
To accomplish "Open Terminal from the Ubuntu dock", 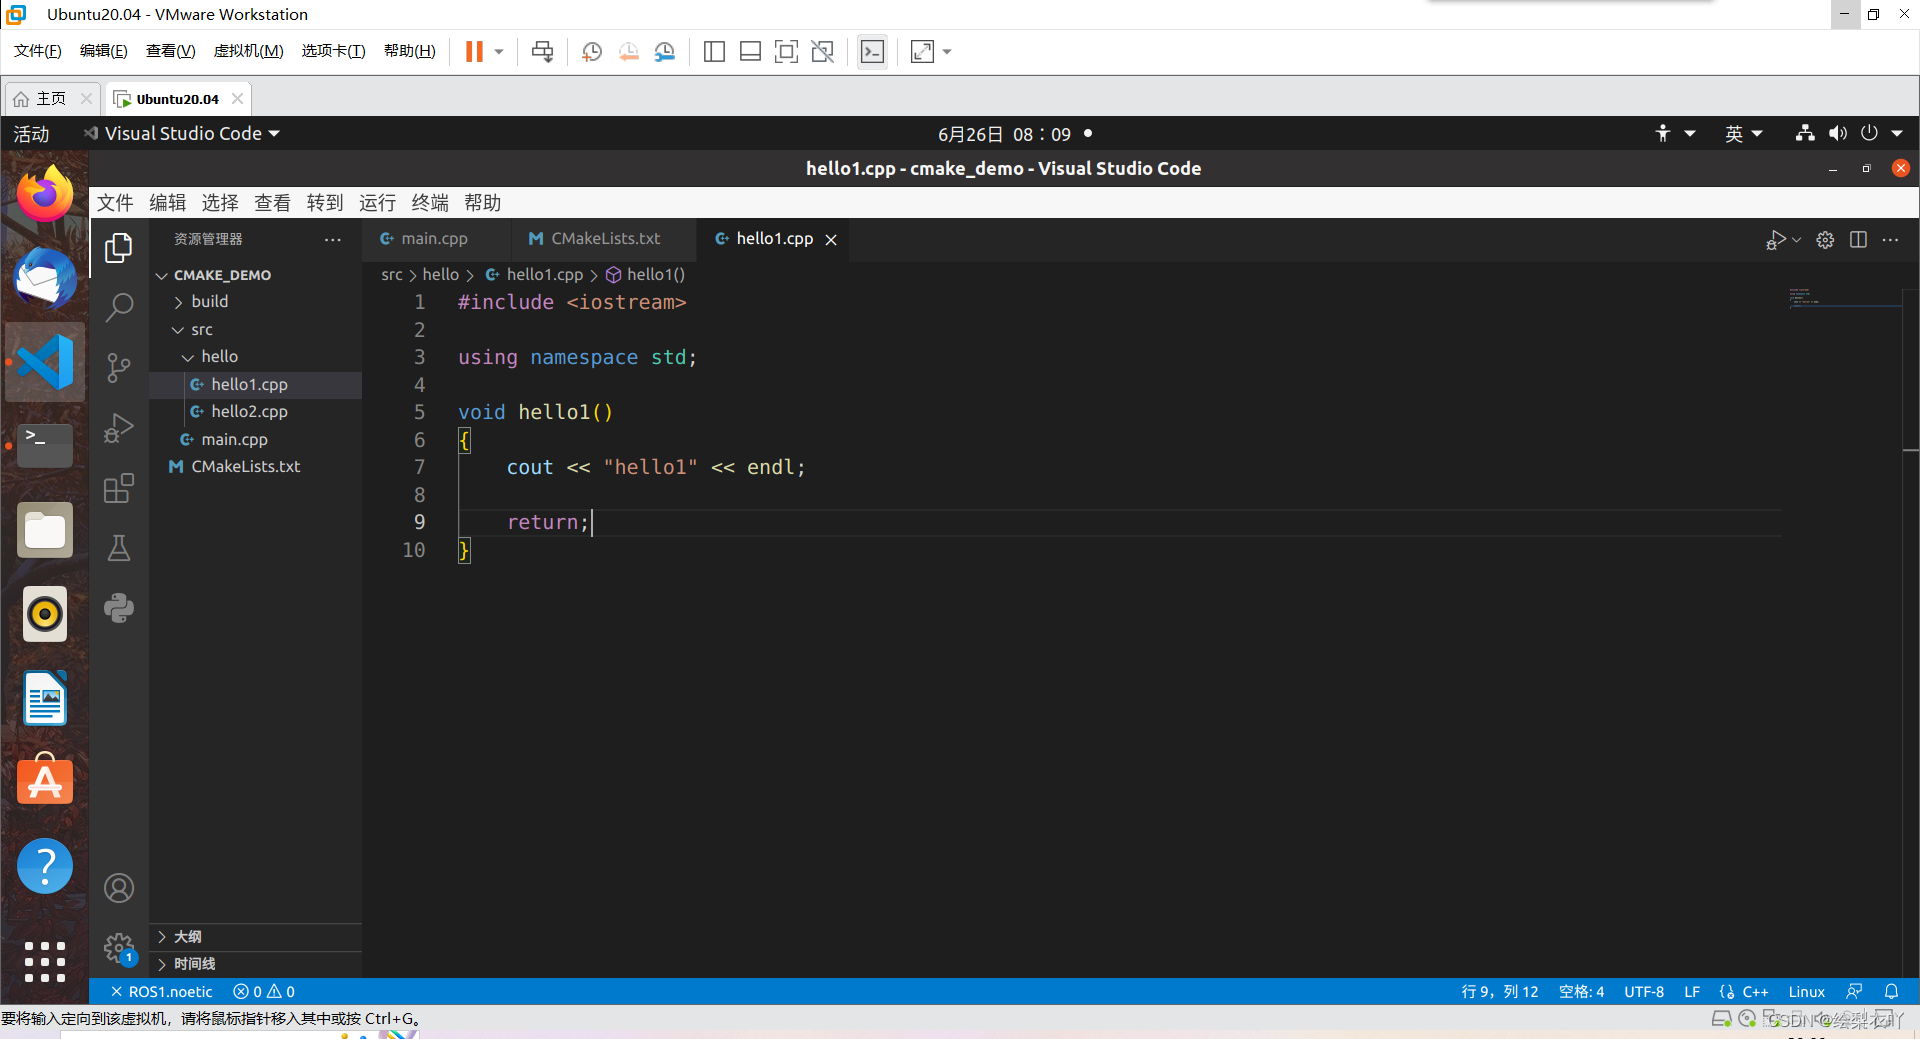I will pos(45,445).
